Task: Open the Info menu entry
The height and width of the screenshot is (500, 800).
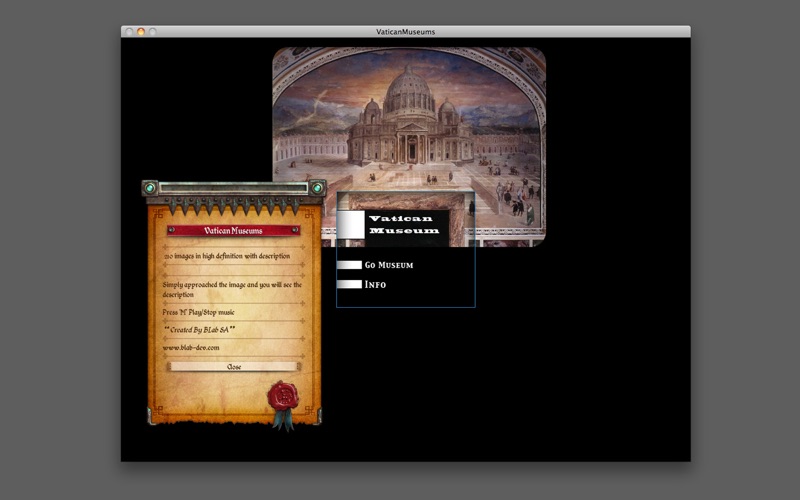Action: point(375,284)
